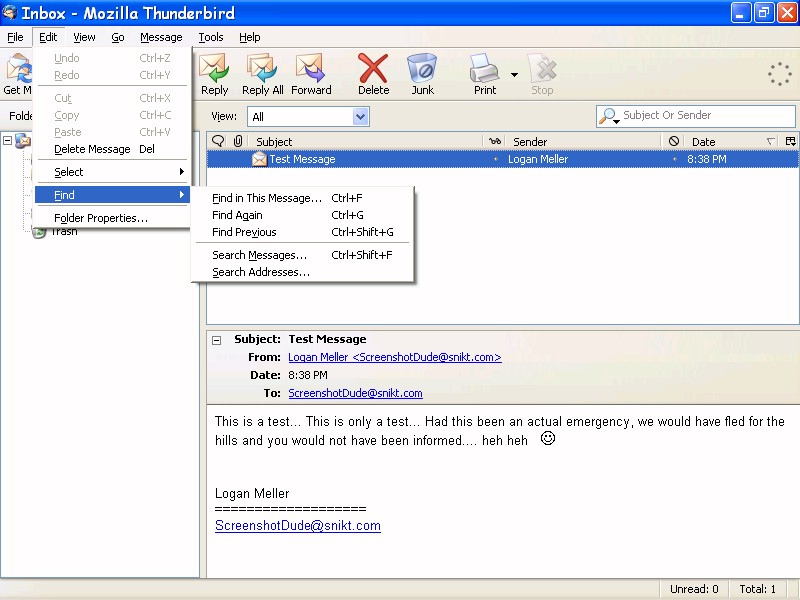800x600 pixels.
Task: Click the Subject column header
Action: tap(367, 141)
